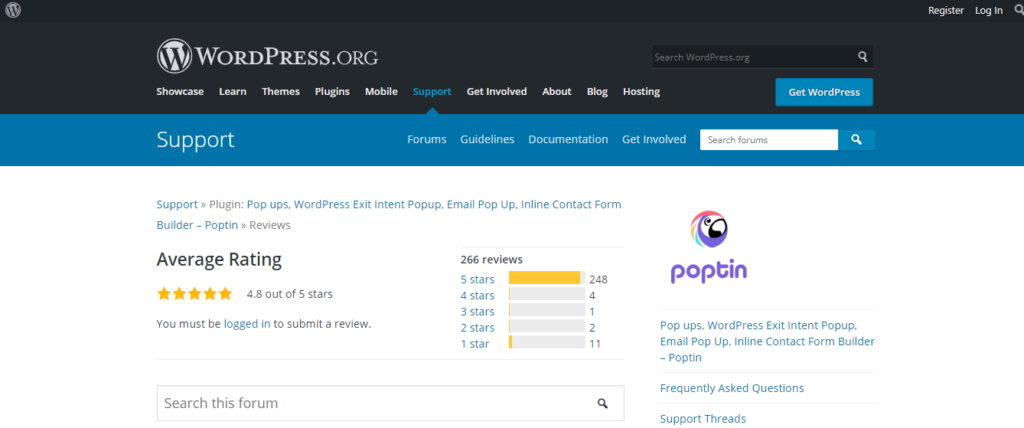Viewport: 1024px width, 428px height.
Task: Open the Learn menu item
Action: point(232,91)
